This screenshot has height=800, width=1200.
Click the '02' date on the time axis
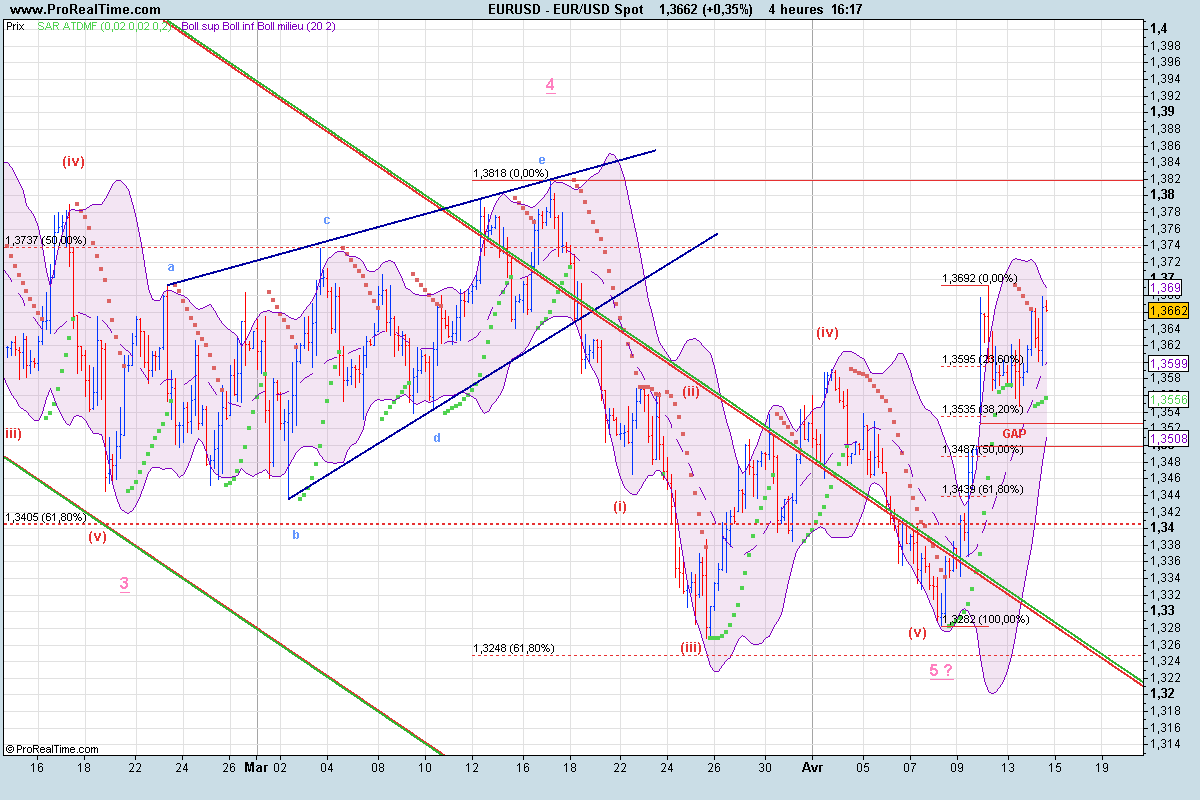[280, 770]
